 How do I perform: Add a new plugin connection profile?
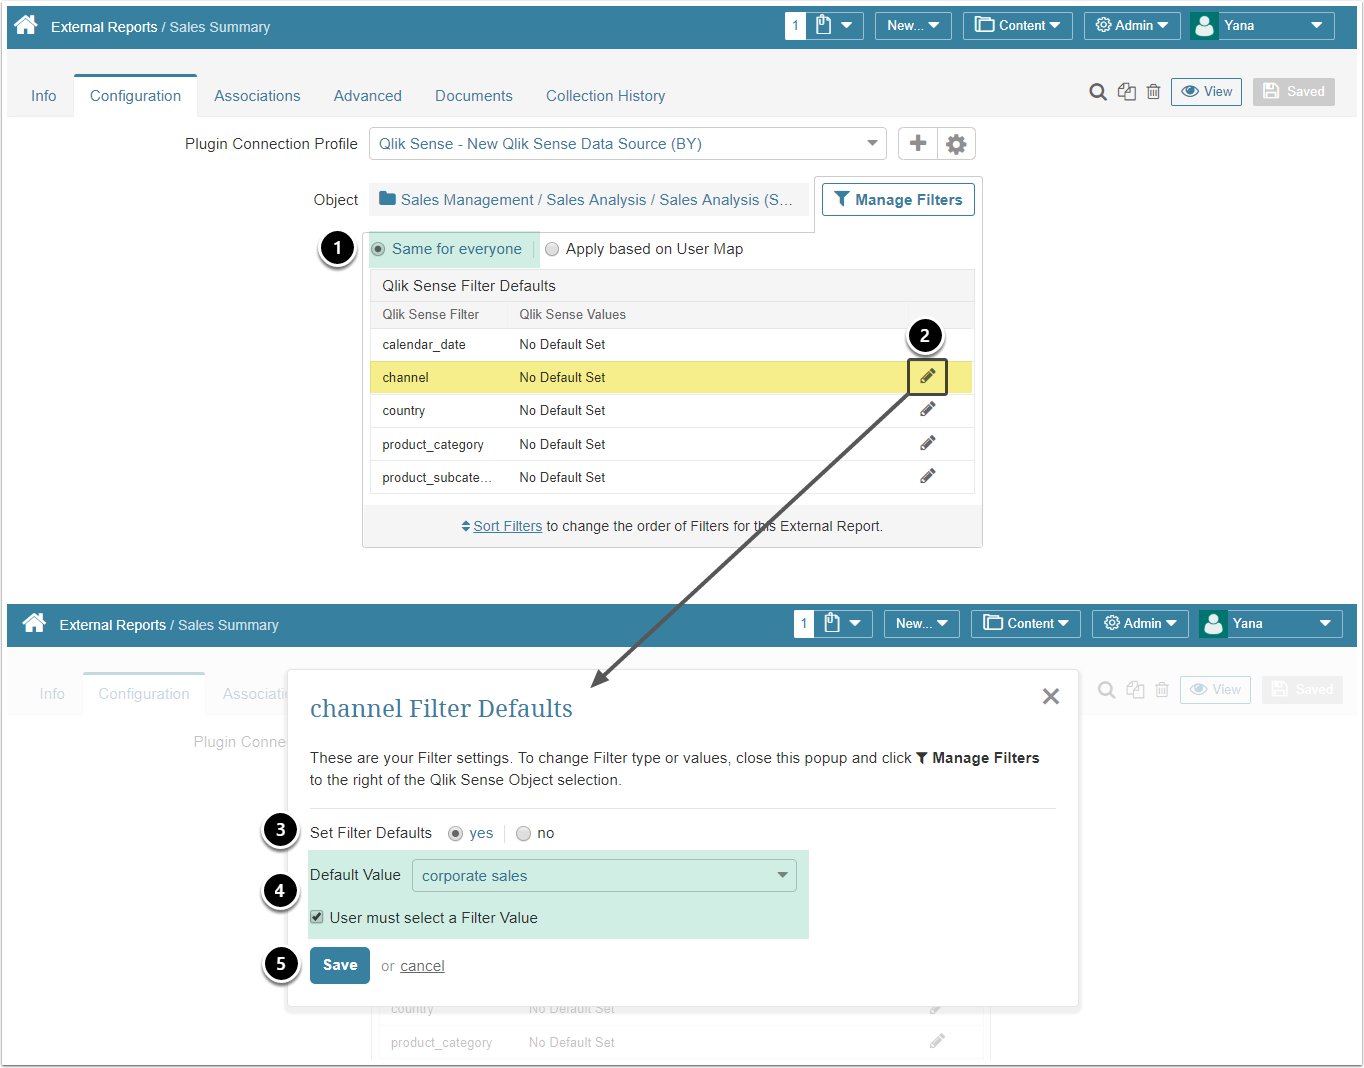[917, 144]
